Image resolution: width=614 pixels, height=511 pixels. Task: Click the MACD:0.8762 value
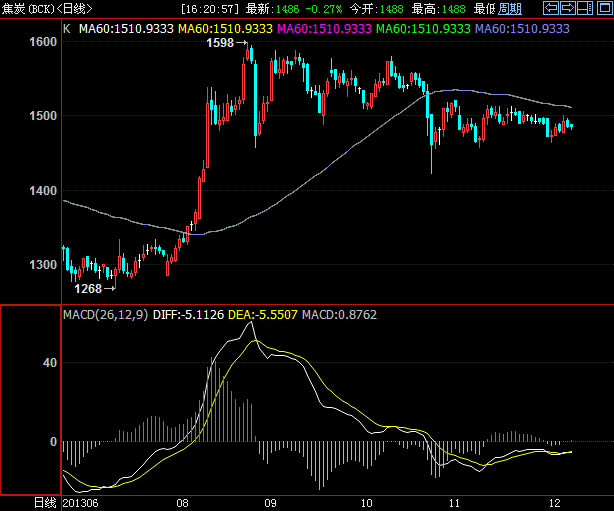[339, 315]
